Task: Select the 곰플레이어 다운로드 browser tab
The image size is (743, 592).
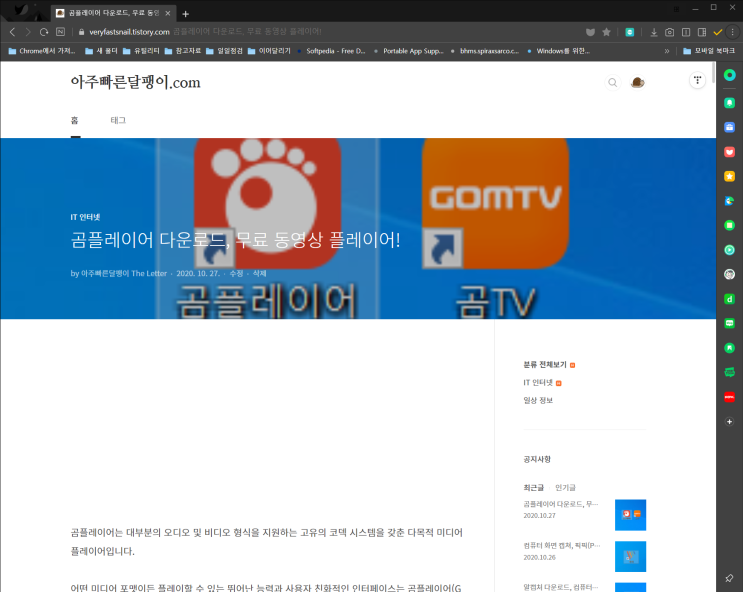Action: tap(113, 13)
